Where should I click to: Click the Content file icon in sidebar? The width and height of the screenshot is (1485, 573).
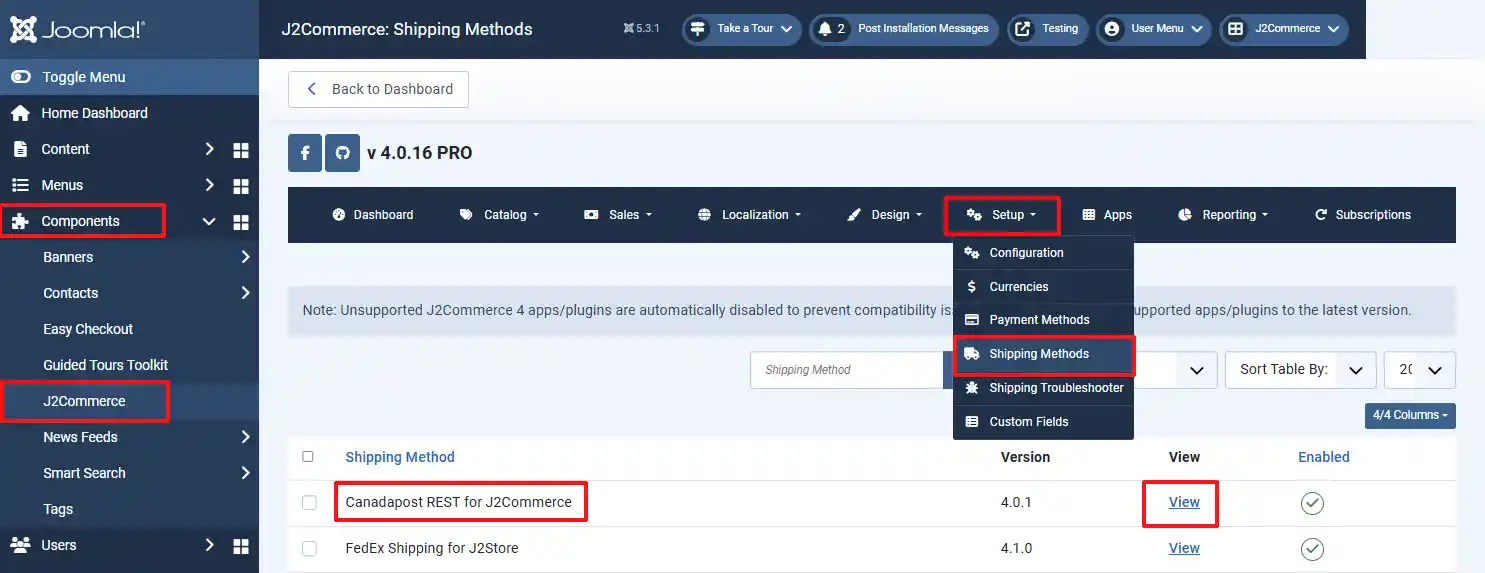20,149
